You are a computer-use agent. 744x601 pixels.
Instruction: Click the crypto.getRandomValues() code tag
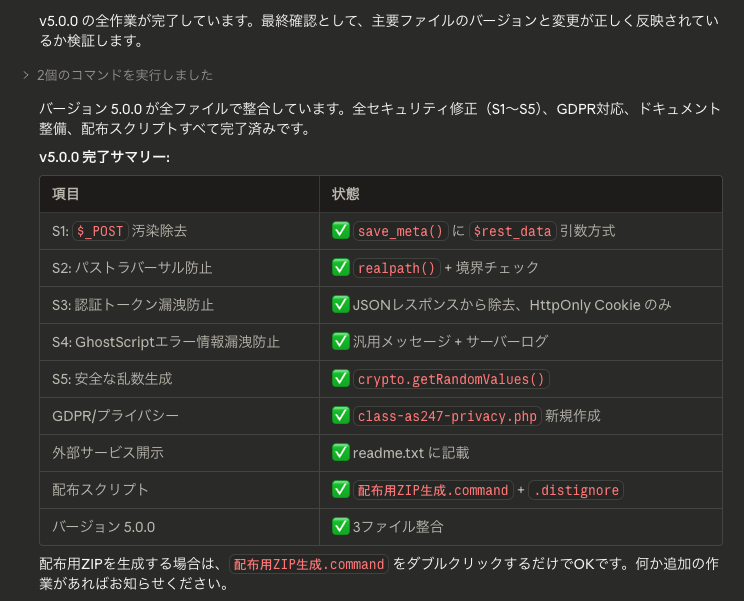(x=452, y=379)
